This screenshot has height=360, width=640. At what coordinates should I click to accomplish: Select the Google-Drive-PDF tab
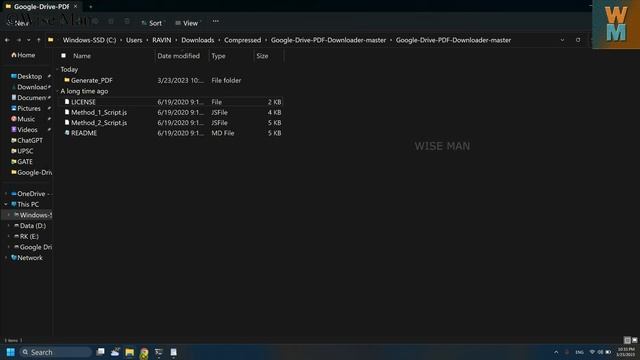pos(41,7)
